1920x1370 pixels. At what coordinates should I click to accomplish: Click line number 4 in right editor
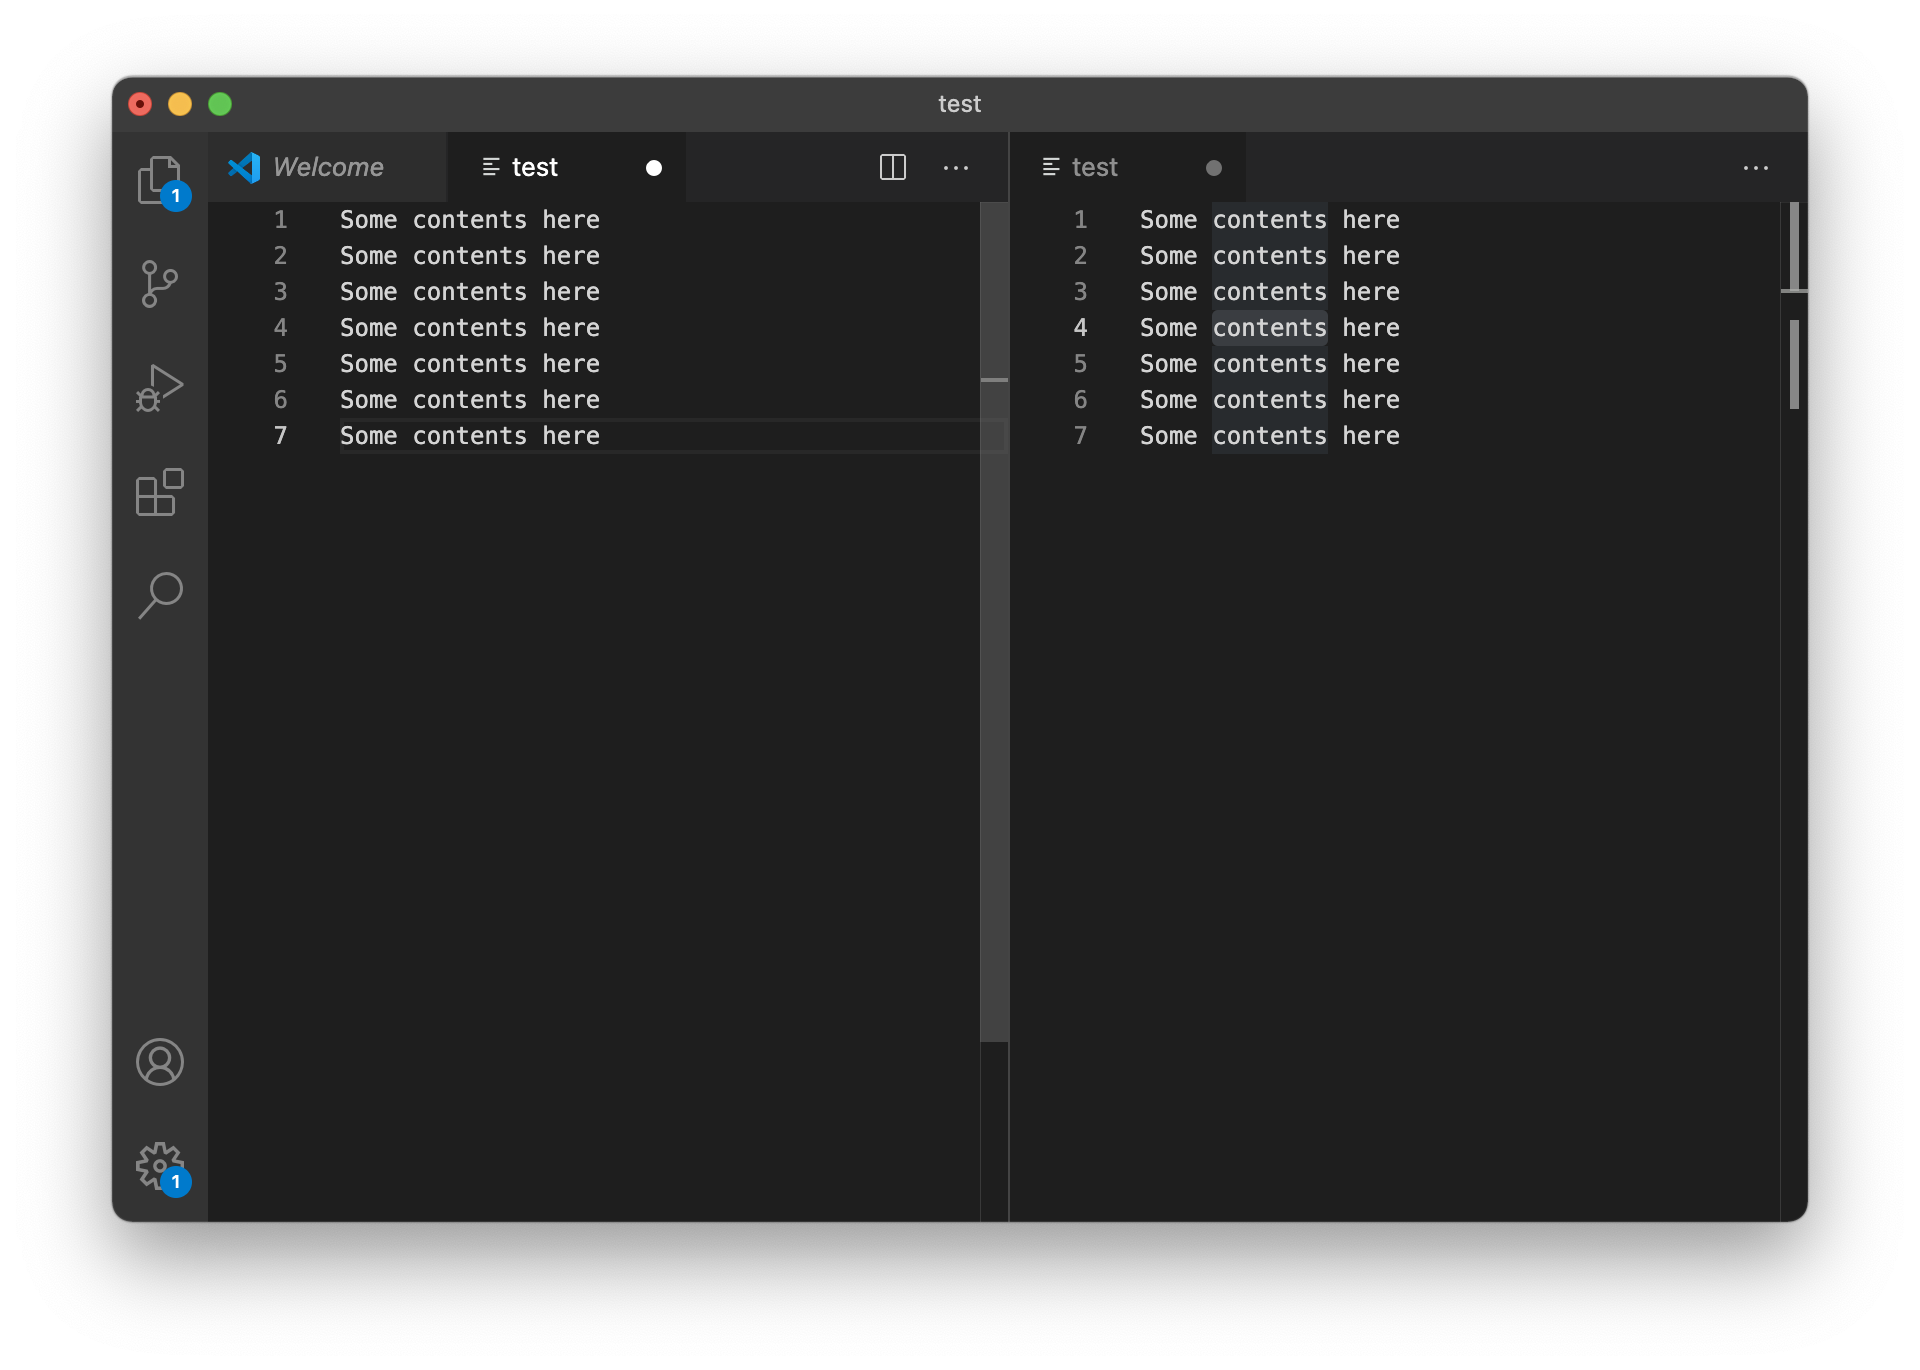click(x=1081, y=328)
